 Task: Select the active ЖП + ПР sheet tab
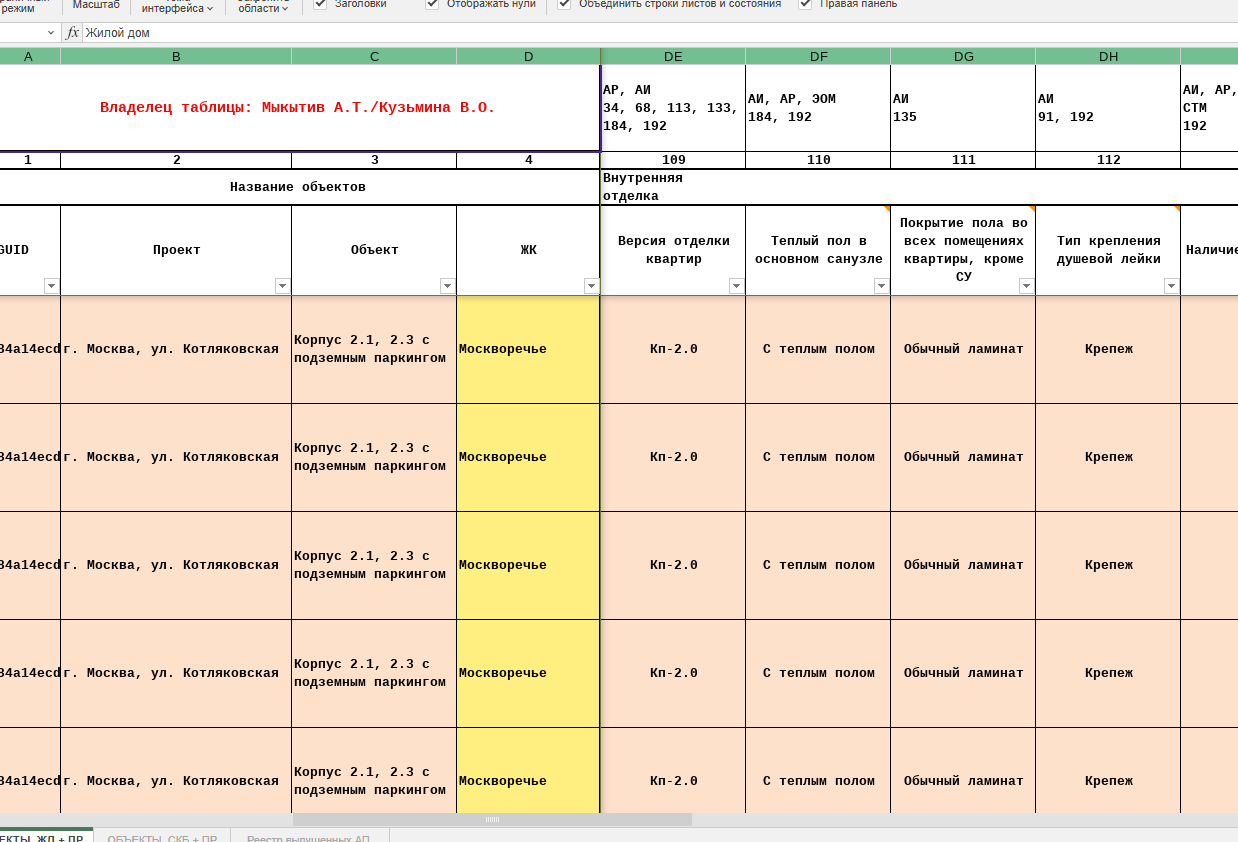46,836
